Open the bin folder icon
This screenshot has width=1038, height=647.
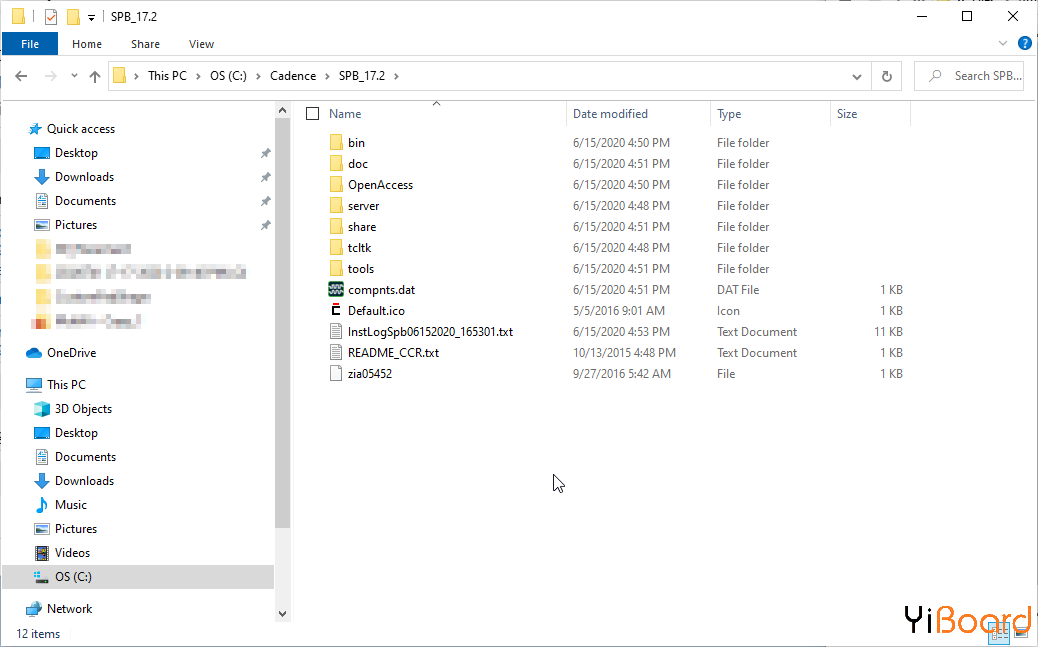(x=336, y=142)
